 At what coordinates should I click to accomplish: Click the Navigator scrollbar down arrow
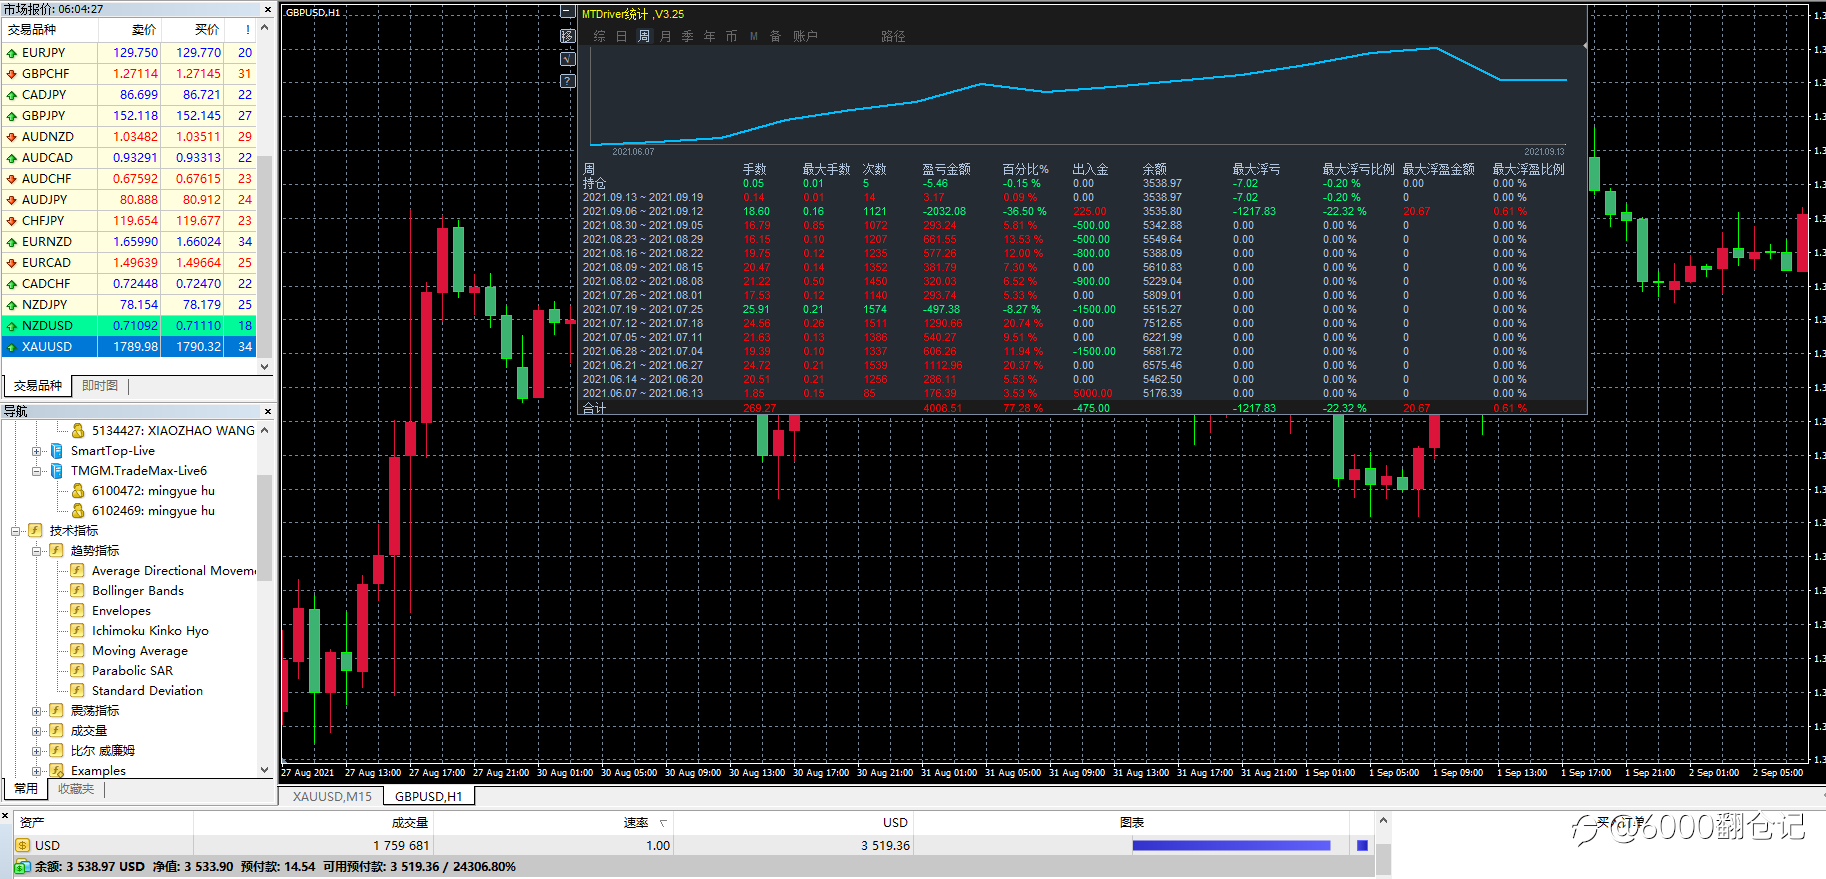tap(265, 770)
